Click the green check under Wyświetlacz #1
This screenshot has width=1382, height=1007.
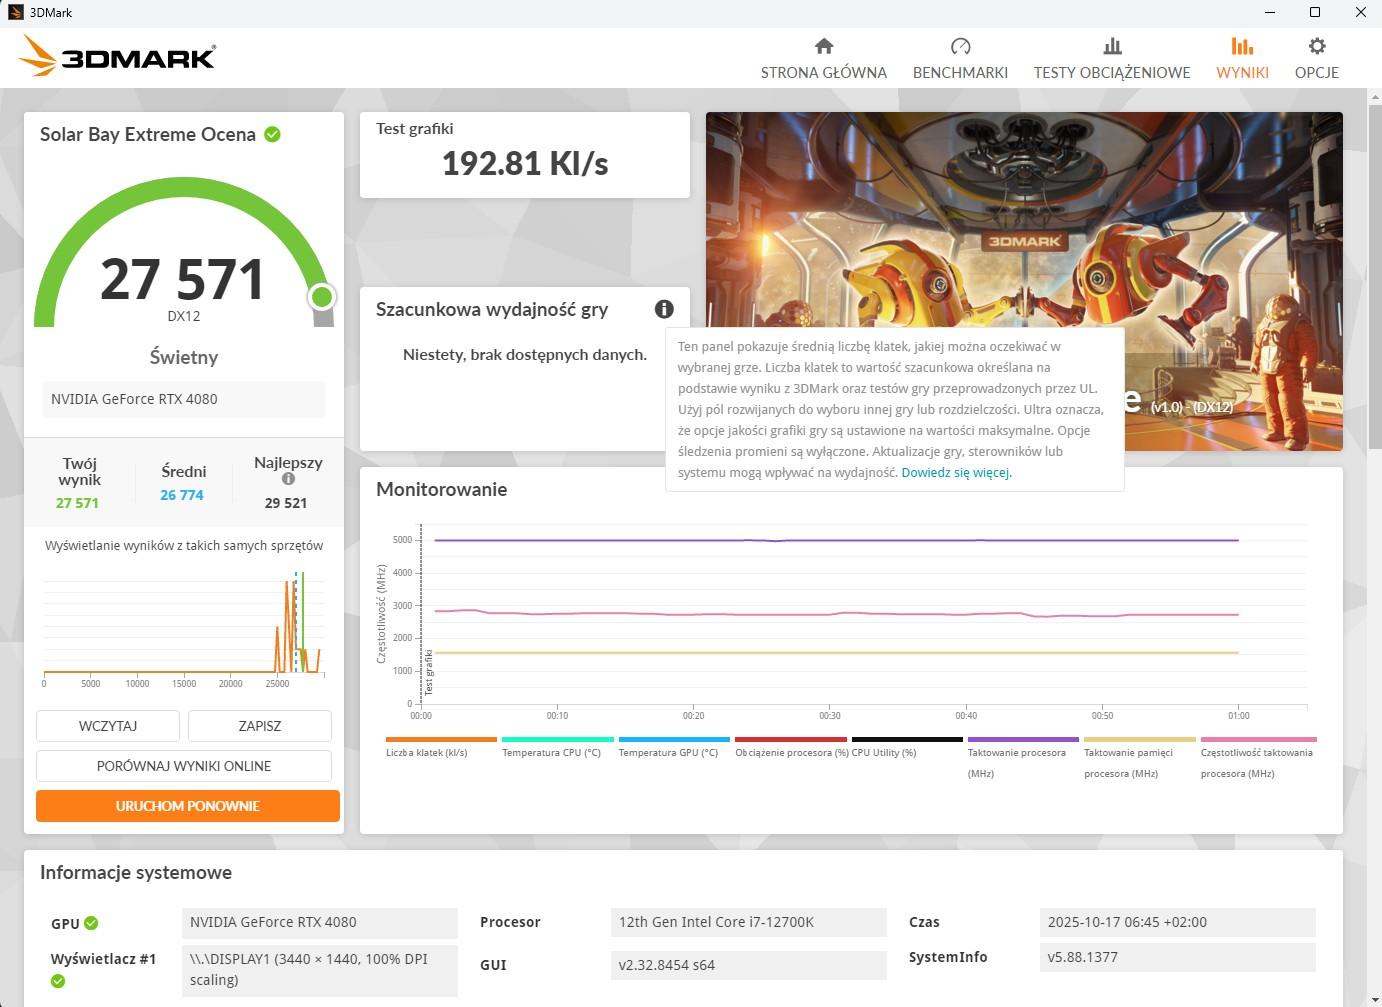58,981
